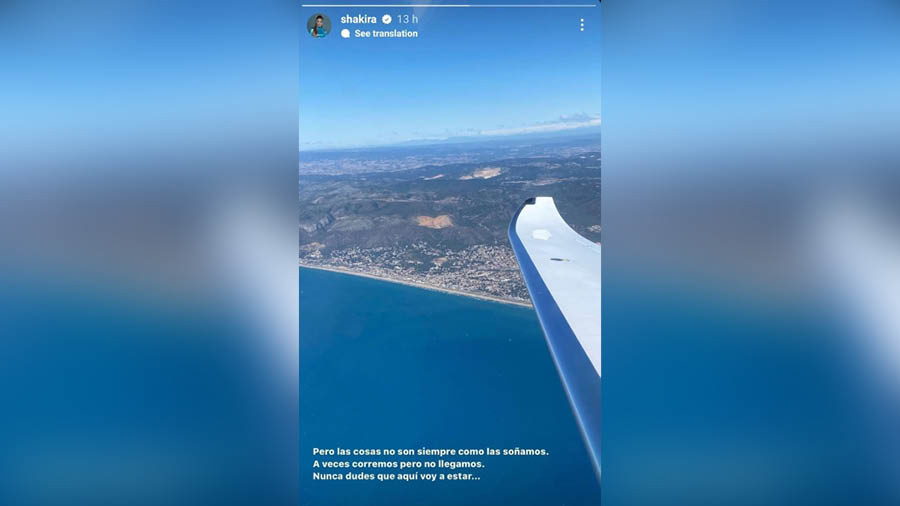This screenshot has width=900, height=506.
Task: Click the filled part of story progress bar
Action: click(386, 5)
